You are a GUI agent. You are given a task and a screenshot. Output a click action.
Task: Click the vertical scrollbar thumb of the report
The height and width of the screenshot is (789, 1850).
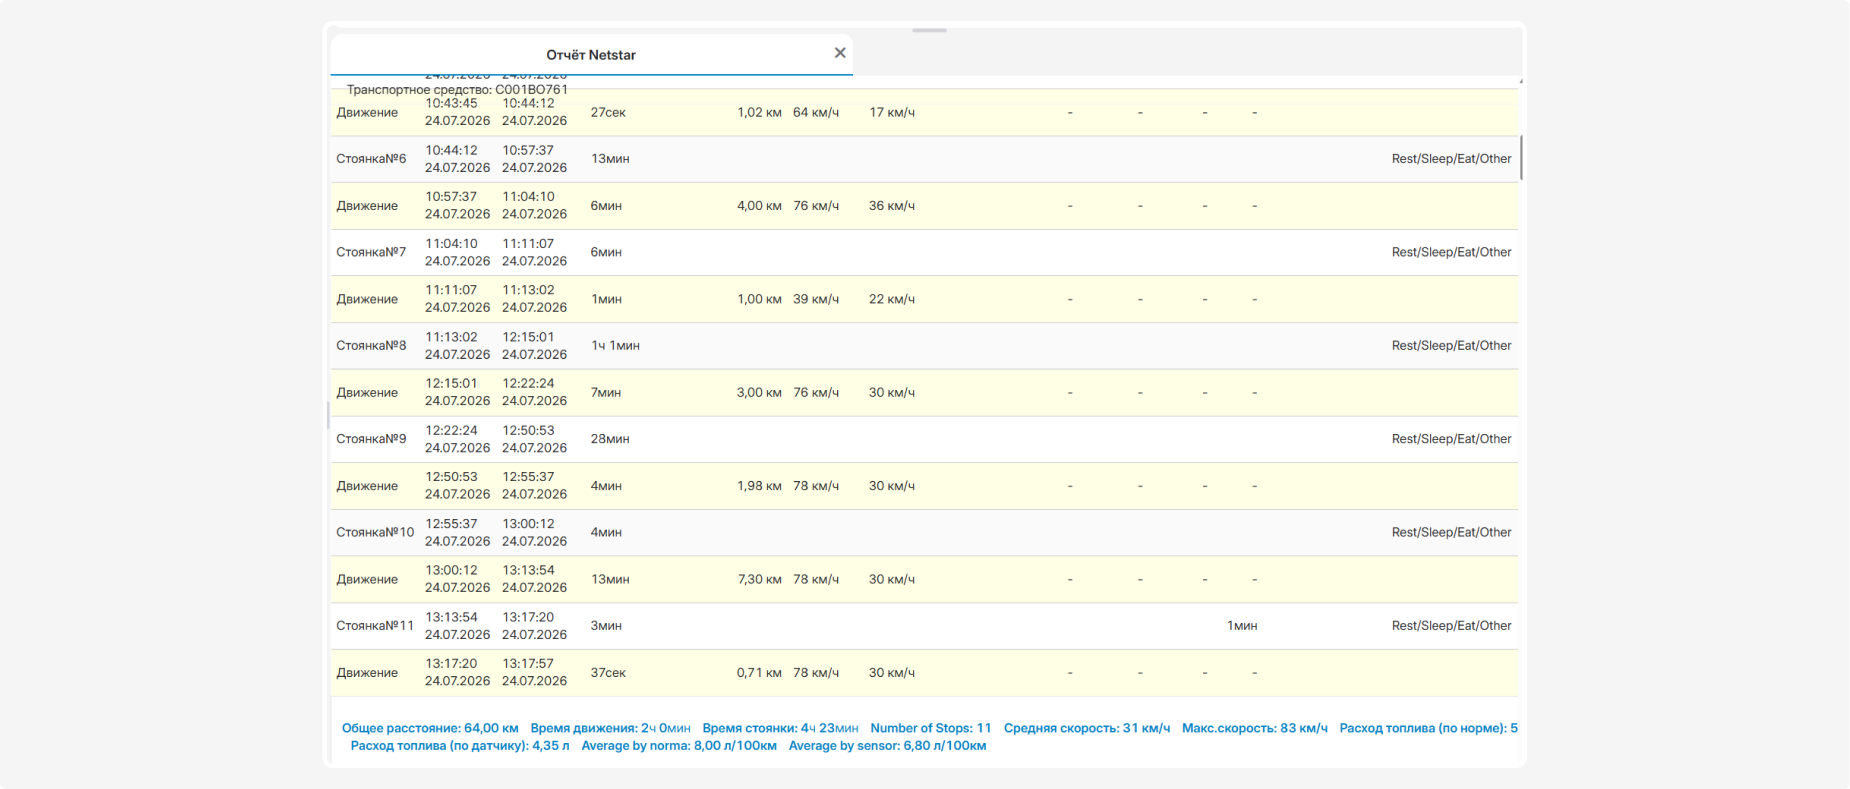1521,158
